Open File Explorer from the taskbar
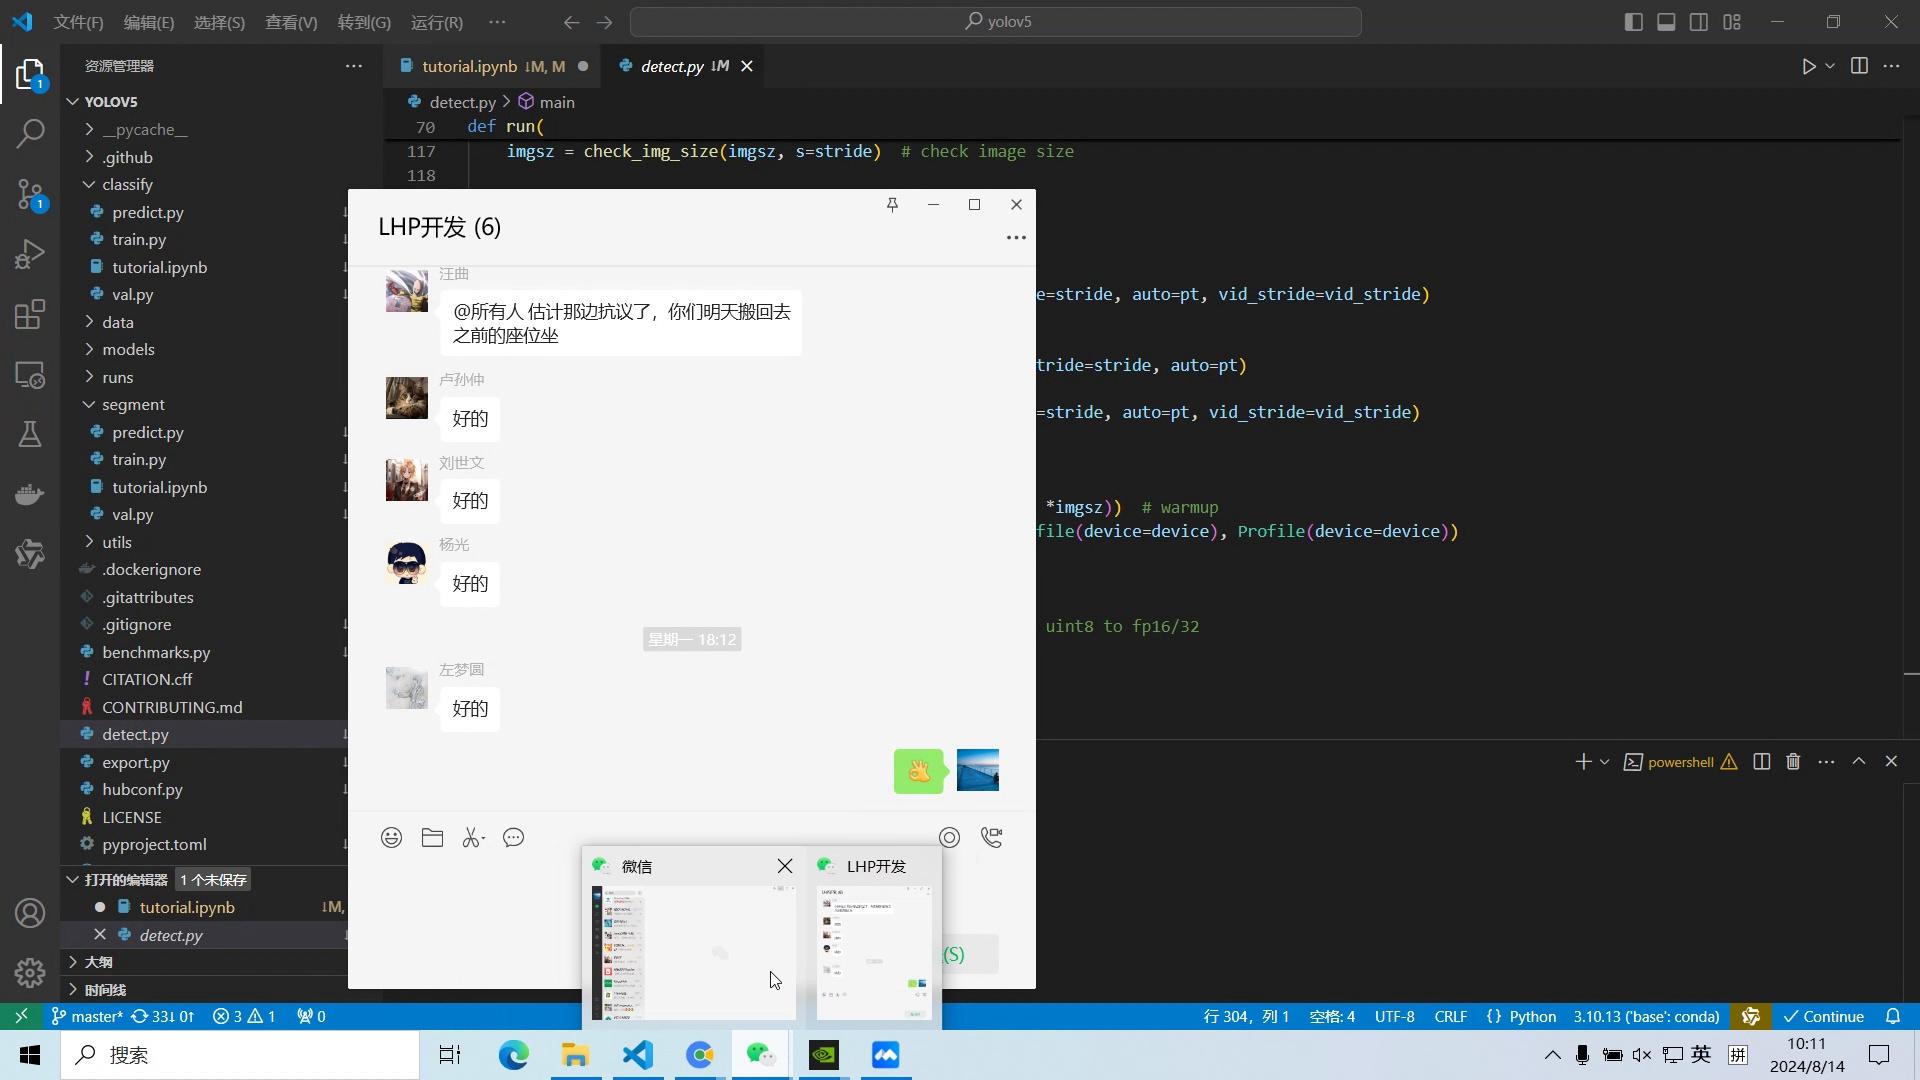 [x=575, y=1055]
